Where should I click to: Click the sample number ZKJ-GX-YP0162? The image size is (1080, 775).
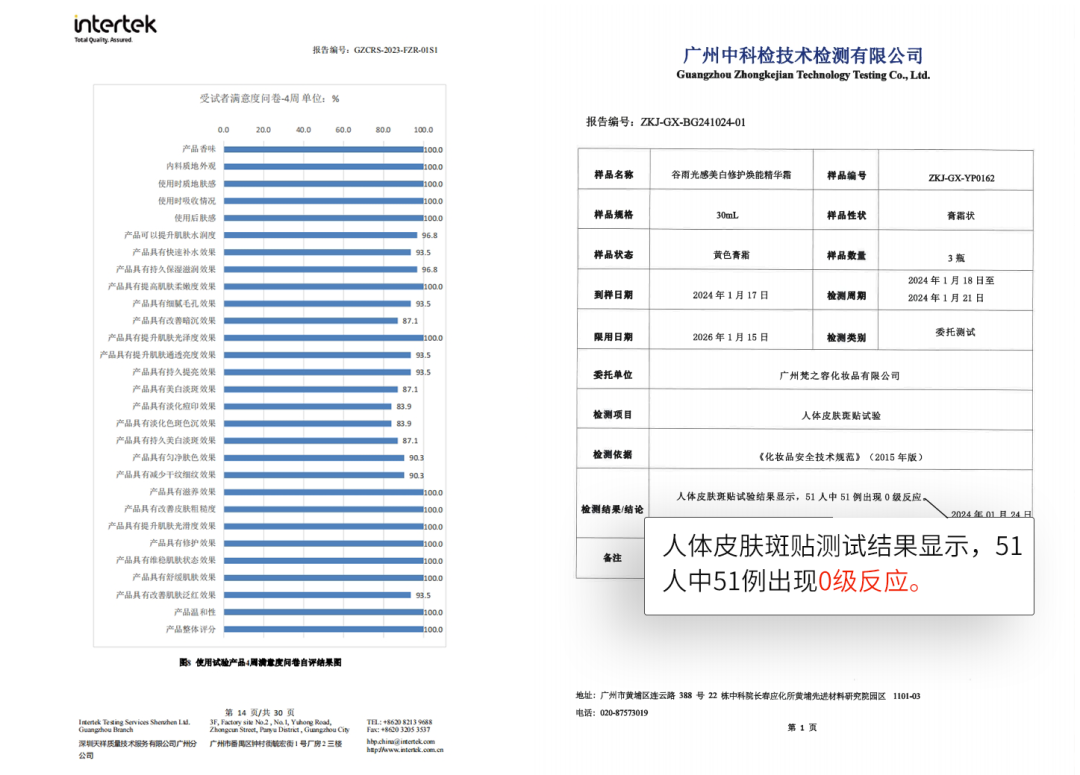(962, 178)
